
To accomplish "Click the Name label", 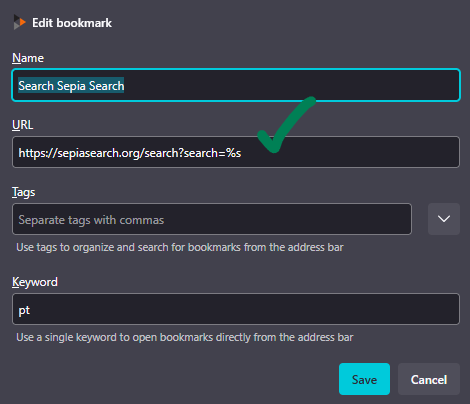I will pyautogui.click(x=28, y=58).
